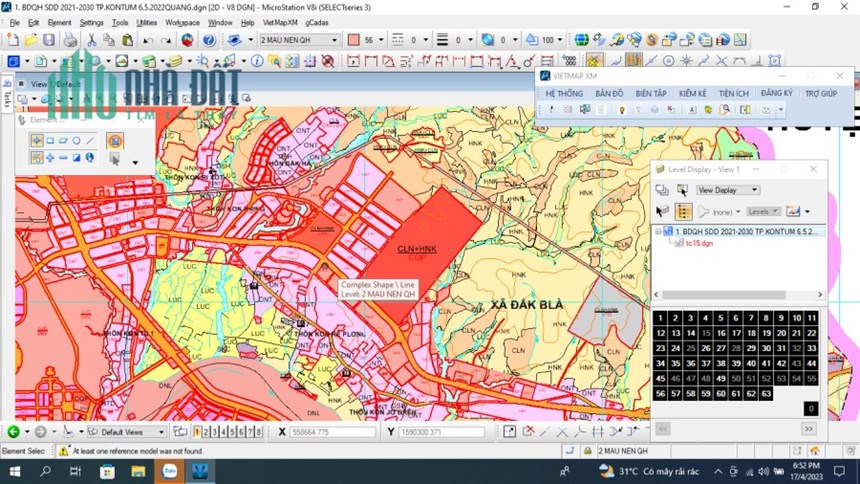Click status bar warning about reference model
The height and width of the screenshot is (484, 860).
131,451
